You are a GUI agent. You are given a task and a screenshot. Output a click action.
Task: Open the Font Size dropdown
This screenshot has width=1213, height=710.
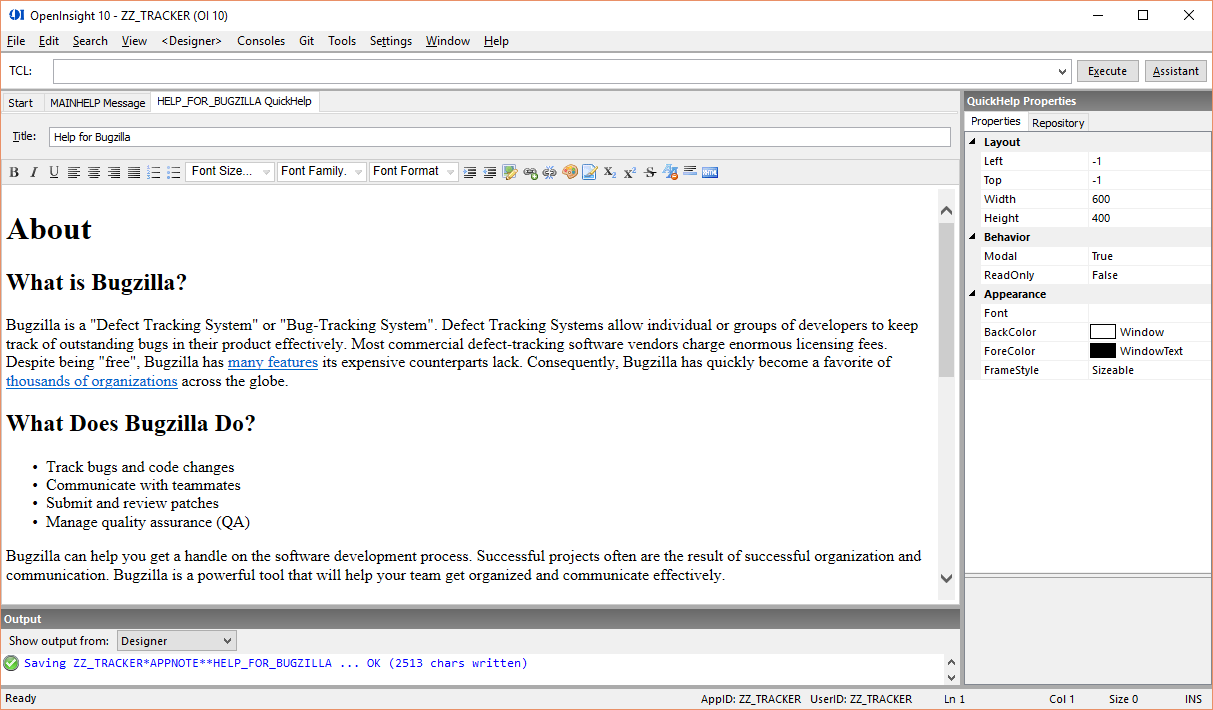pos(230,172)
